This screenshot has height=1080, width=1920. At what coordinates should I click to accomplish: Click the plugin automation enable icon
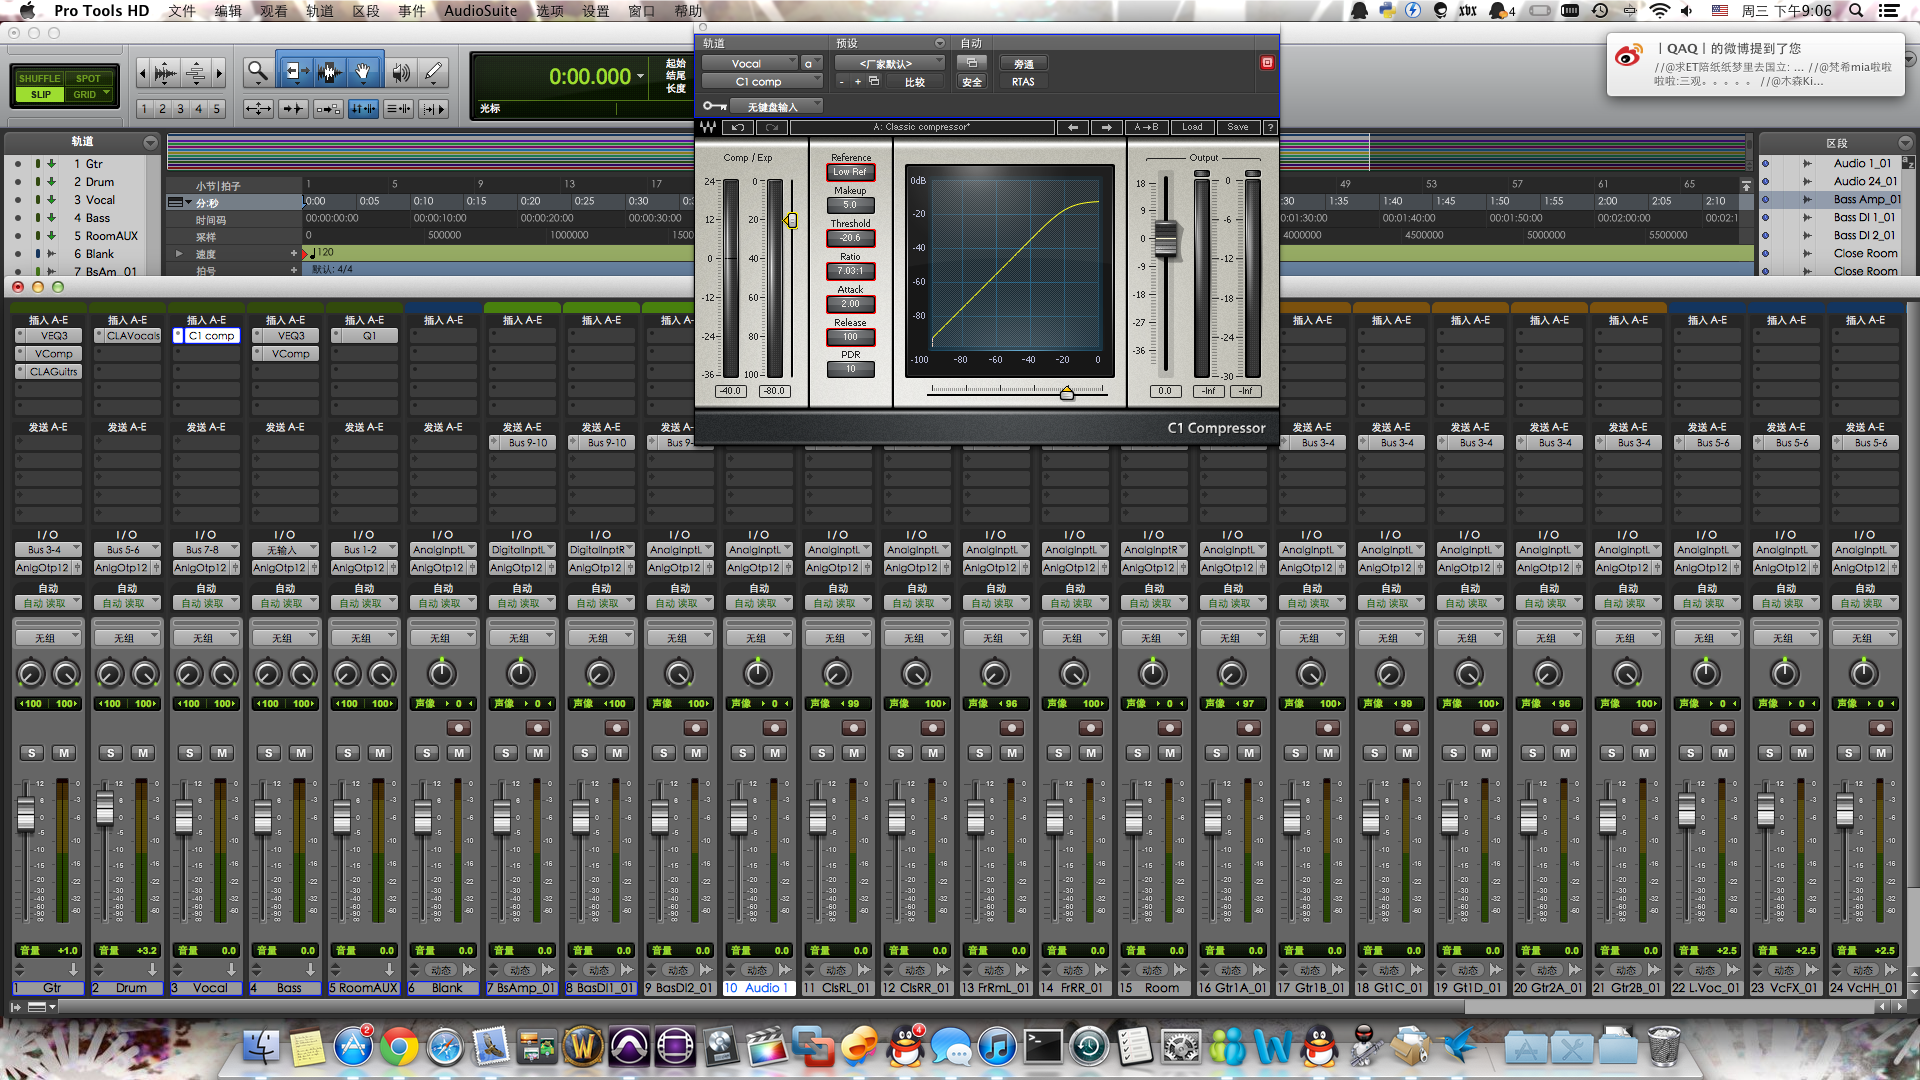click(971, 62)
